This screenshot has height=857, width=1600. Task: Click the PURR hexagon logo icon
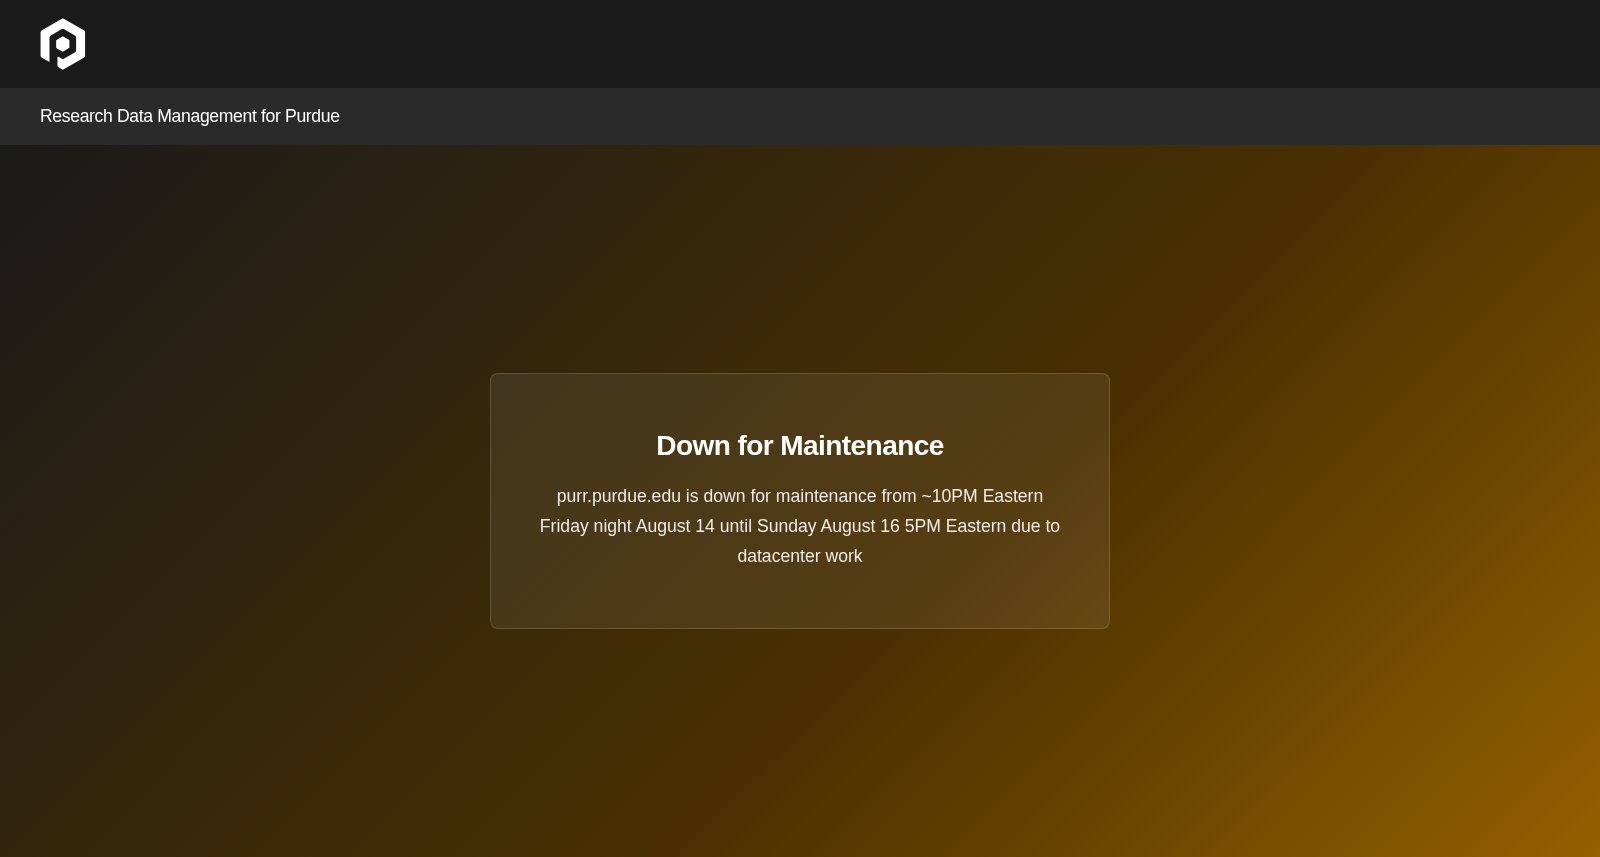tap(62, 44)
